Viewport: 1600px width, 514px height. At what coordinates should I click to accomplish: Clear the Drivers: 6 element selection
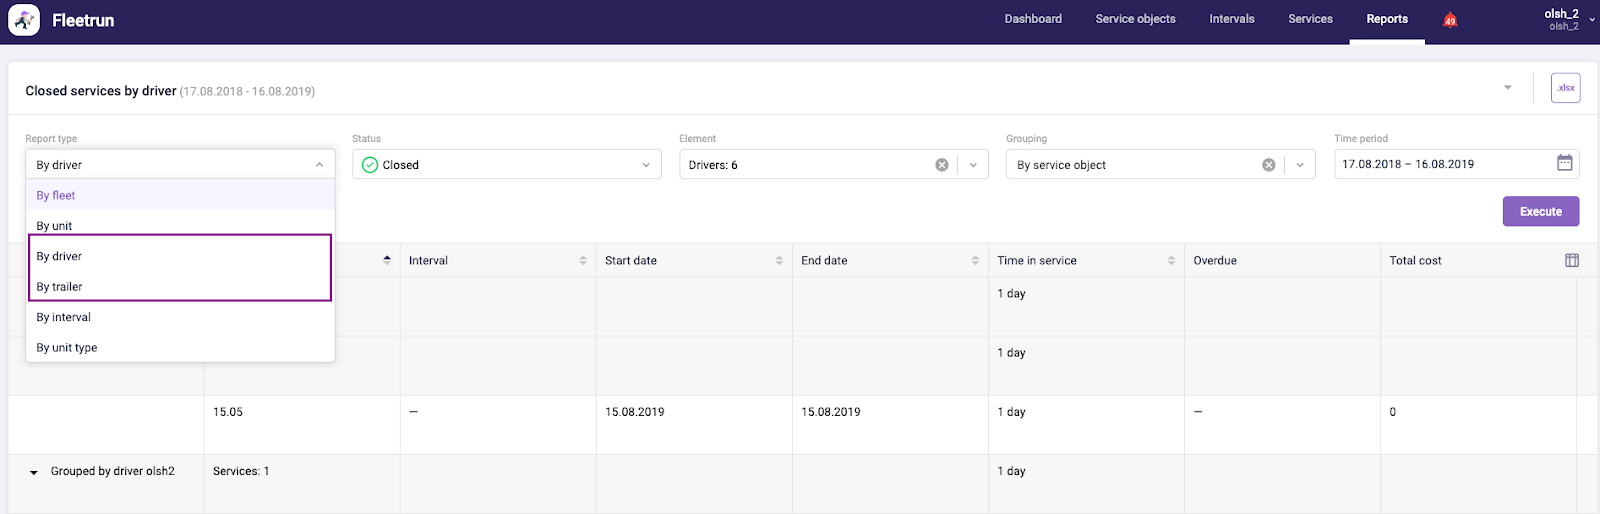[x=941, y=165]
